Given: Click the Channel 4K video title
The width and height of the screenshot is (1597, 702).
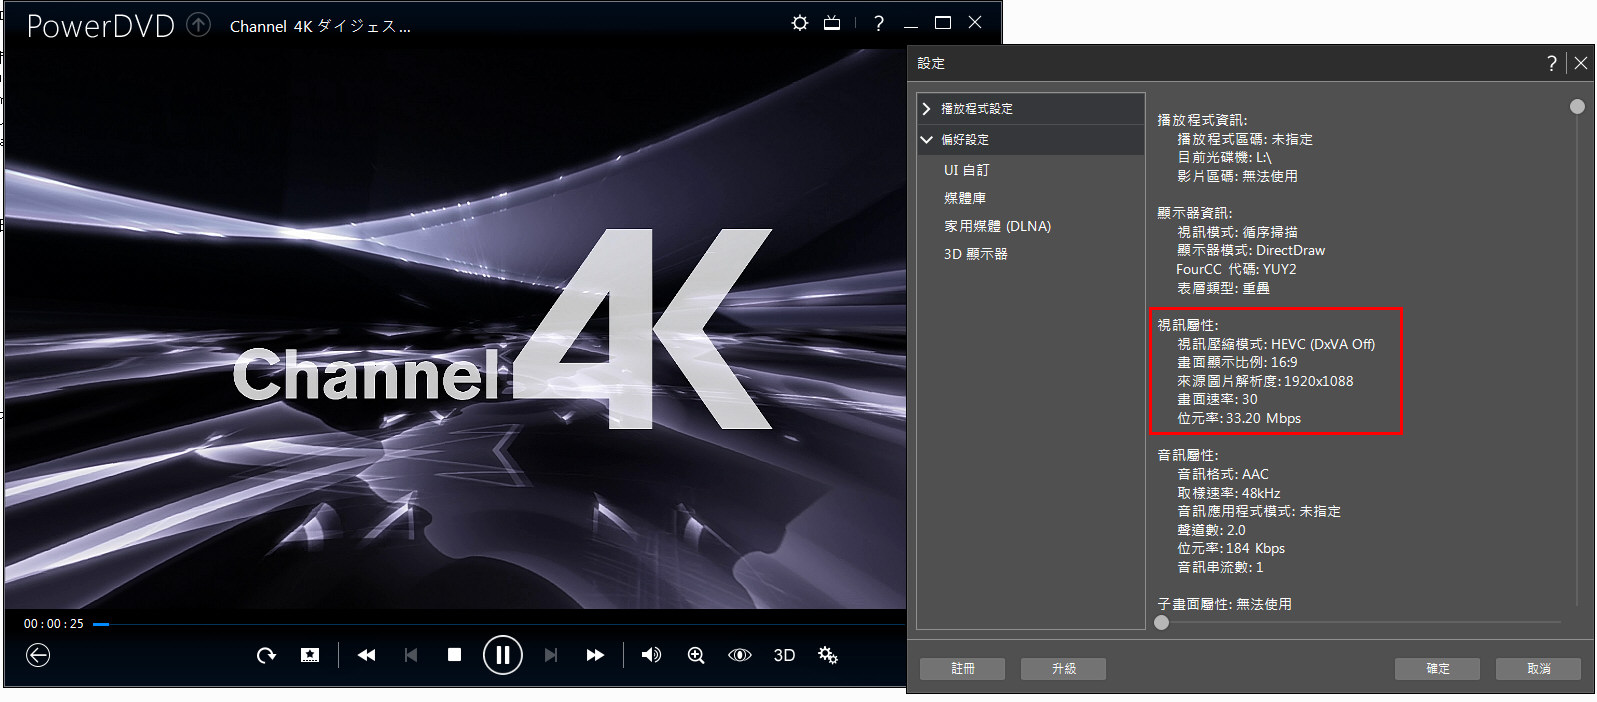Looking at the screenshot, I should tap(320, 26).
